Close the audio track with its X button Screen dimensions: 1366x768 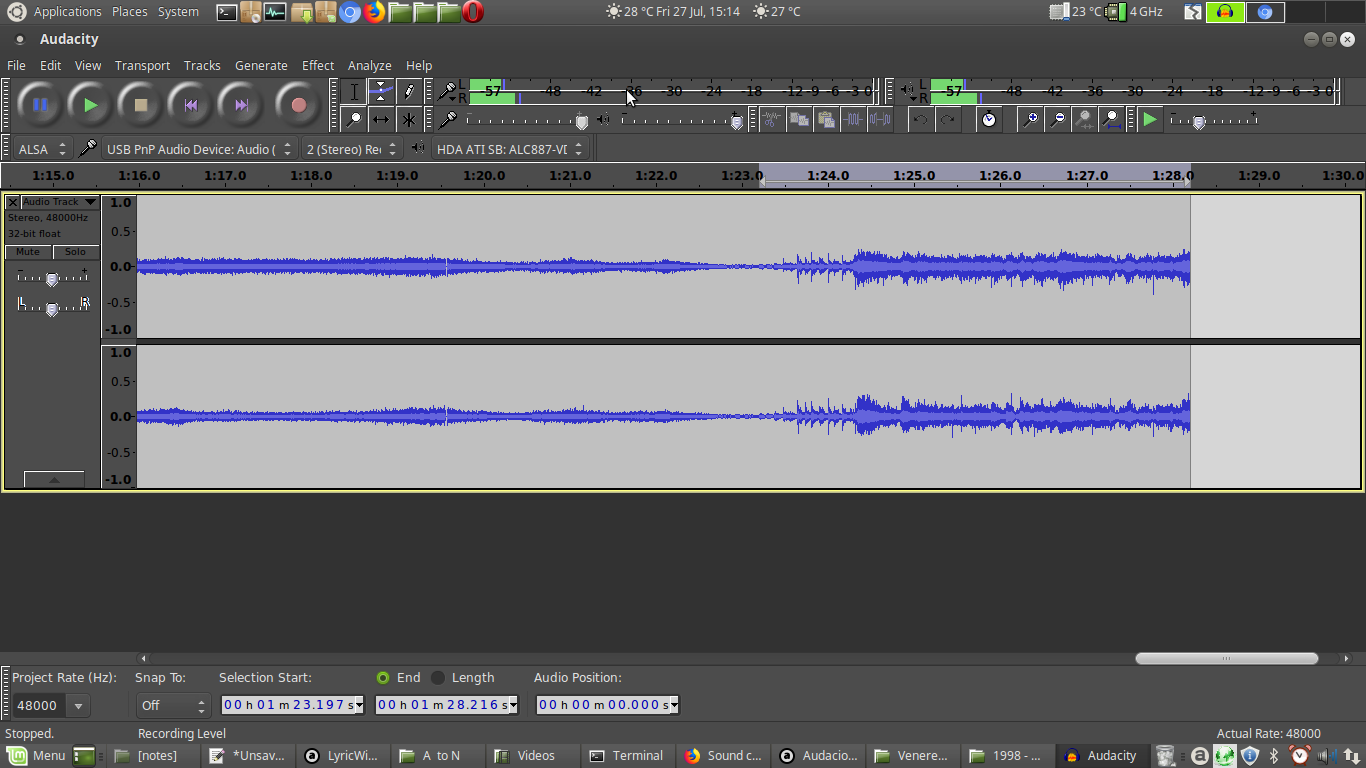[13, 202]
